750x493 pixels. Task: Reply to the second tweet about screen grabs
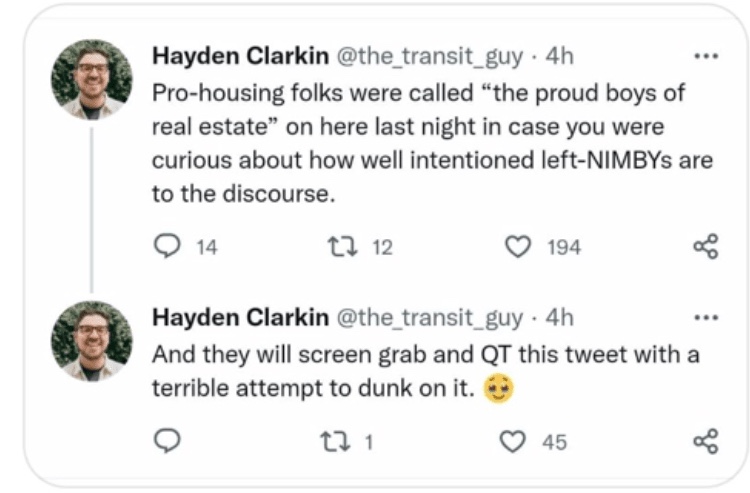point(166,441)
